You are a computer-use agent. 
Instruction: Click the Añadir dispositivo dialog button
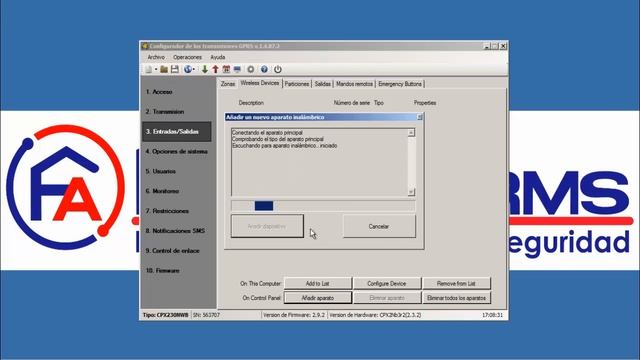pyautogui.click(x=267, y=226)
